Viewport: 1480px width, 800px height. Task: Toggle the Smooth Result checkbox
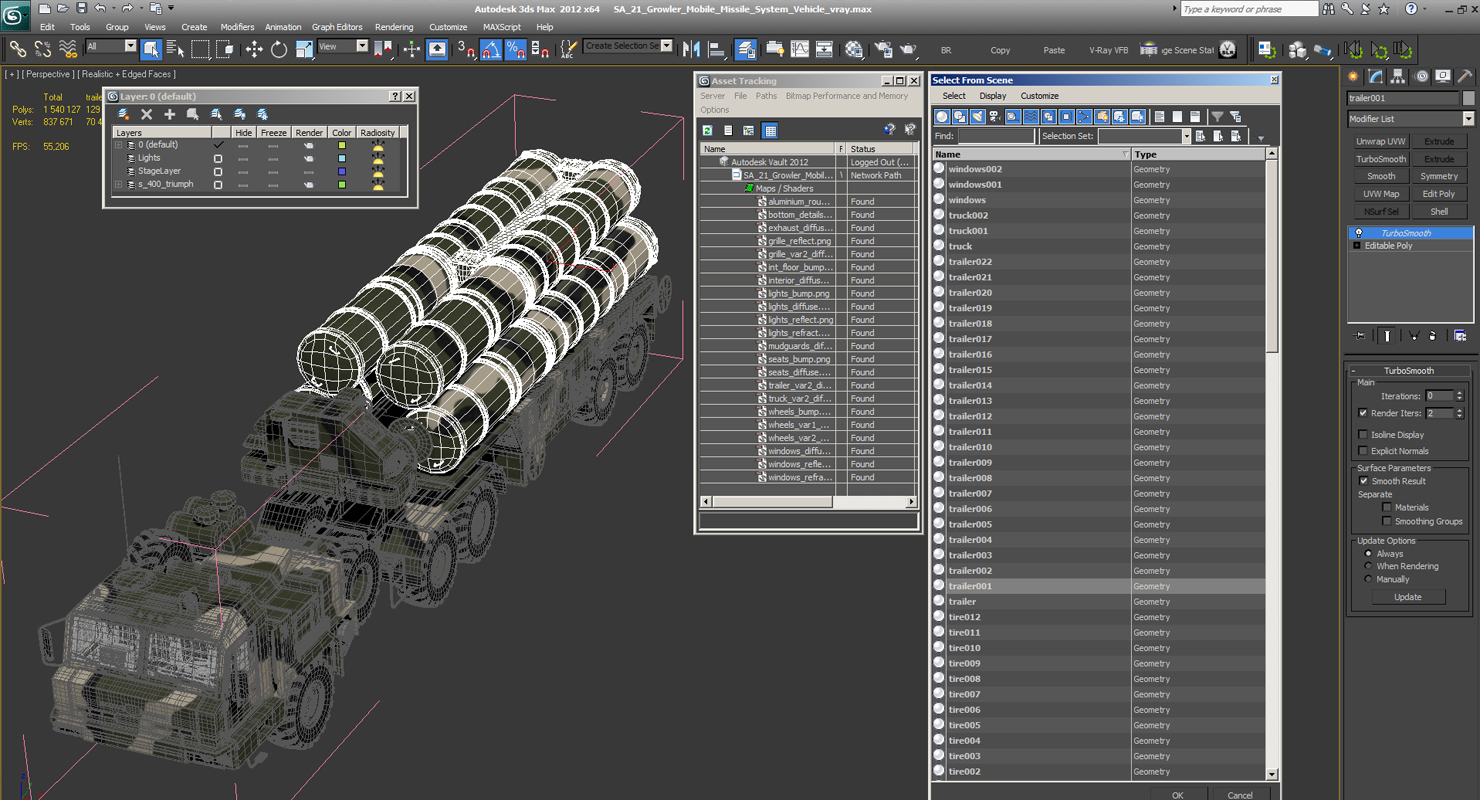[1363, 481]
